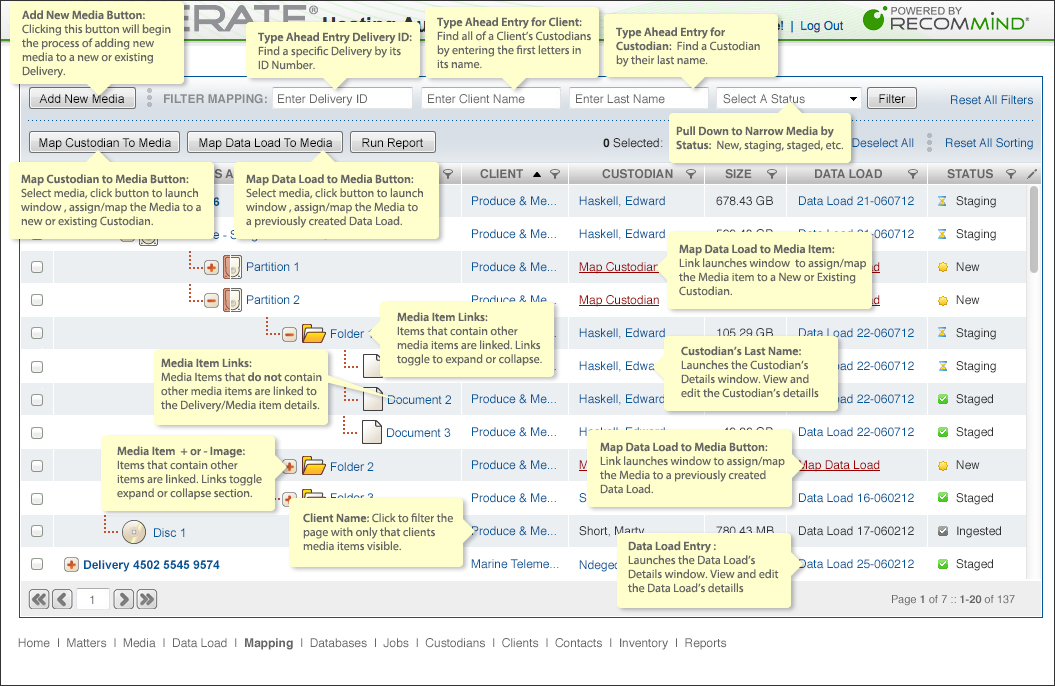Check the Folder 2 row checkbox
Viewport: 1055px width, 686px height.
tap(37, 465)
